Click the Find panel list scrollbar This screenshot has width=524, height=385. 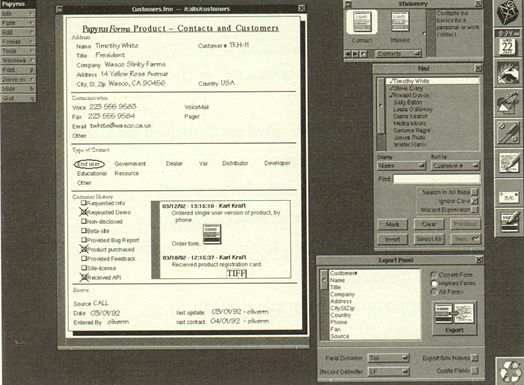[x=381, y=114]
